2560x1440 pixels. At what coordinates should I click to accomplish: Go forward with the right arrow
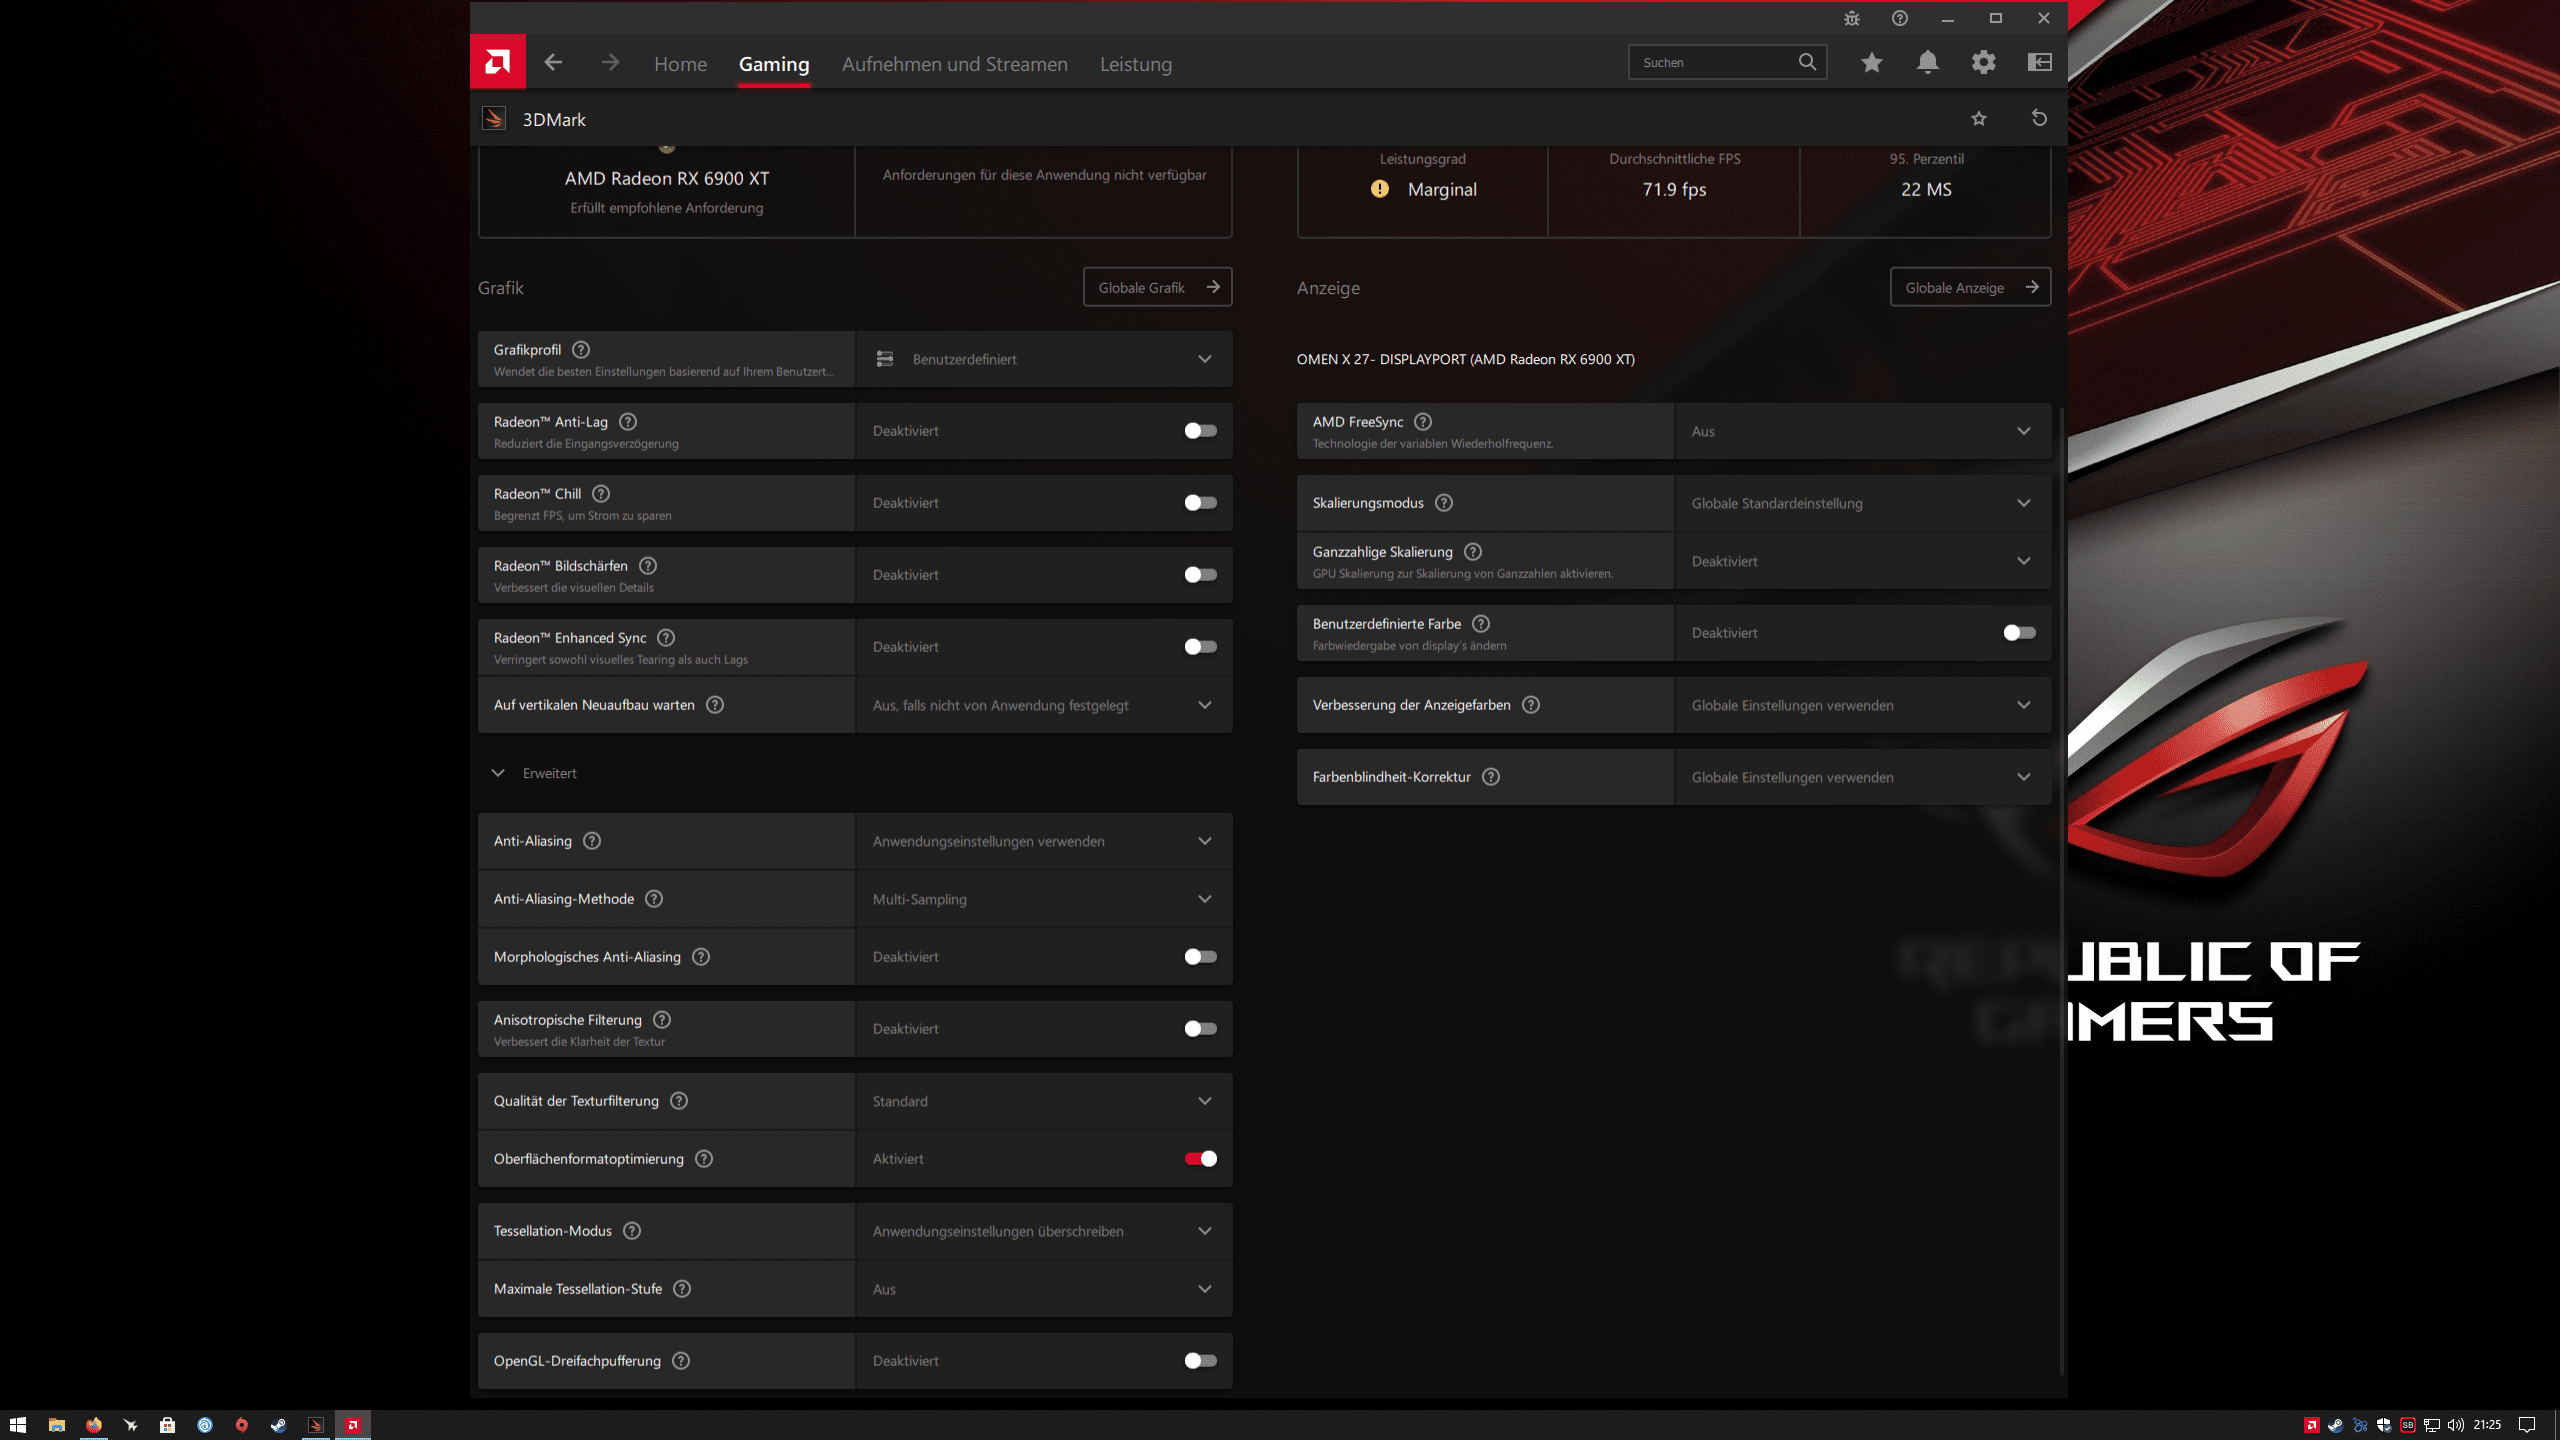610,63
